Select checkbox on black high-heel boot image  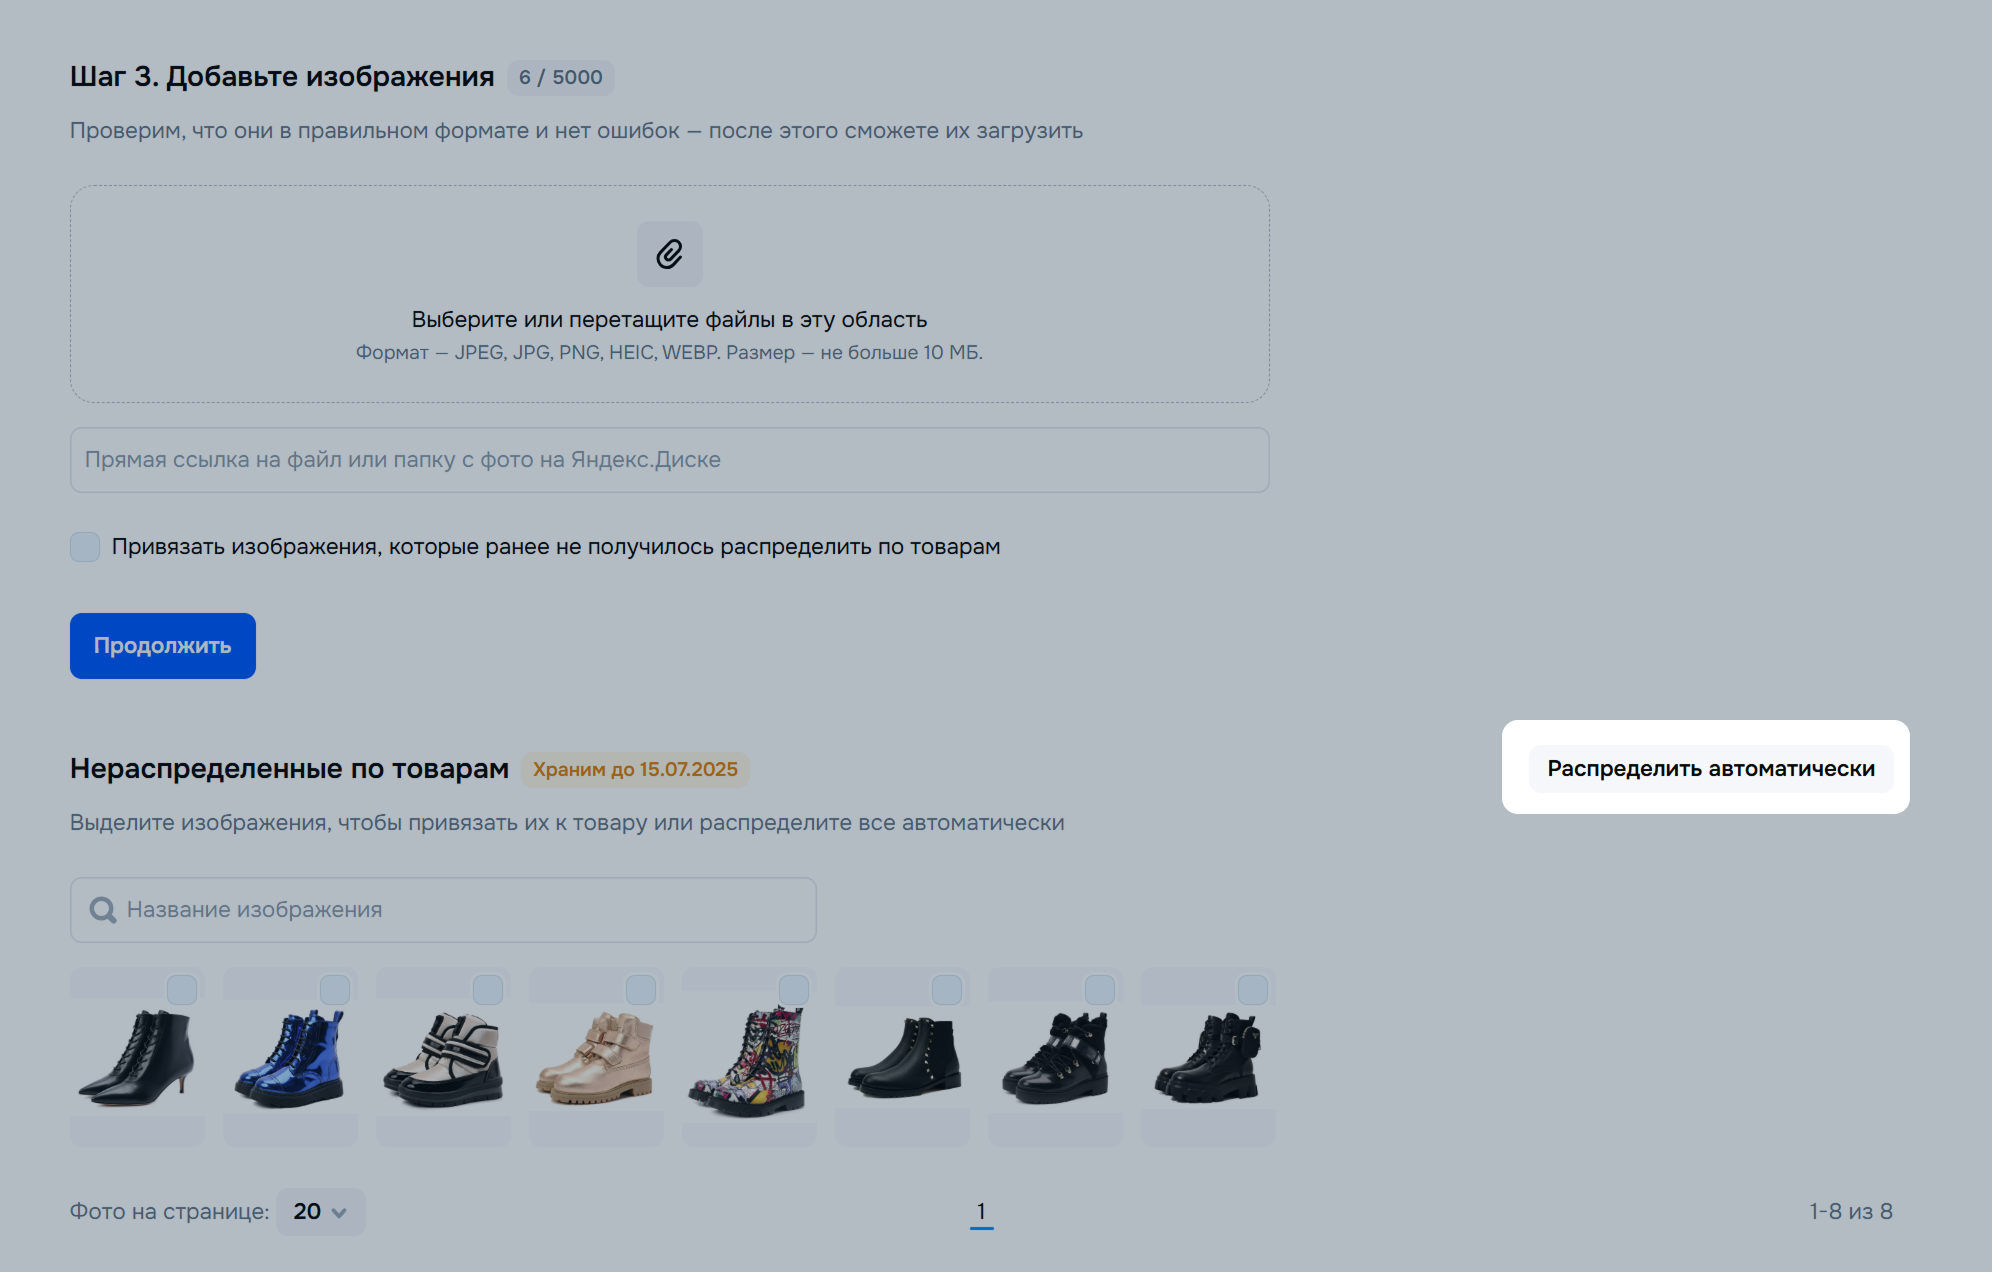coord(182,990)
